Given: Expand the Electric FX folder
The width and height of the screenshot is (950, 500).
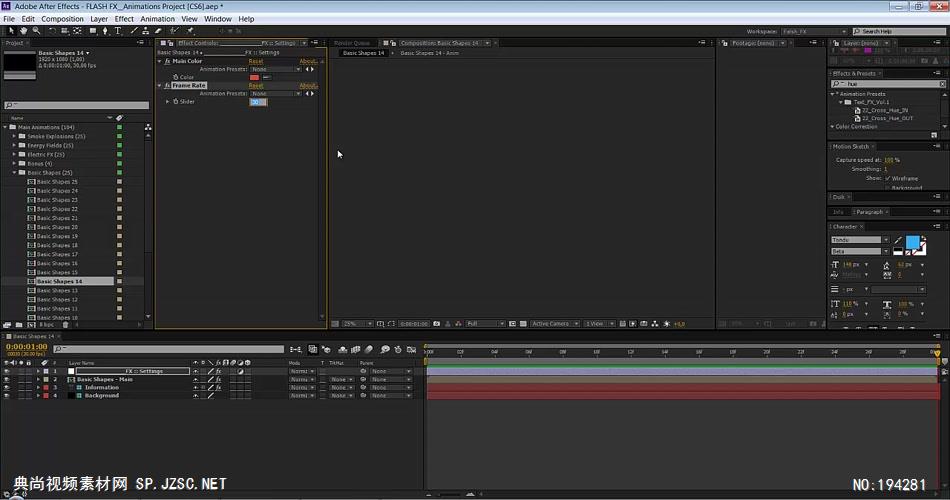Looking at the screenshot, I should click(x=15, y=155).
